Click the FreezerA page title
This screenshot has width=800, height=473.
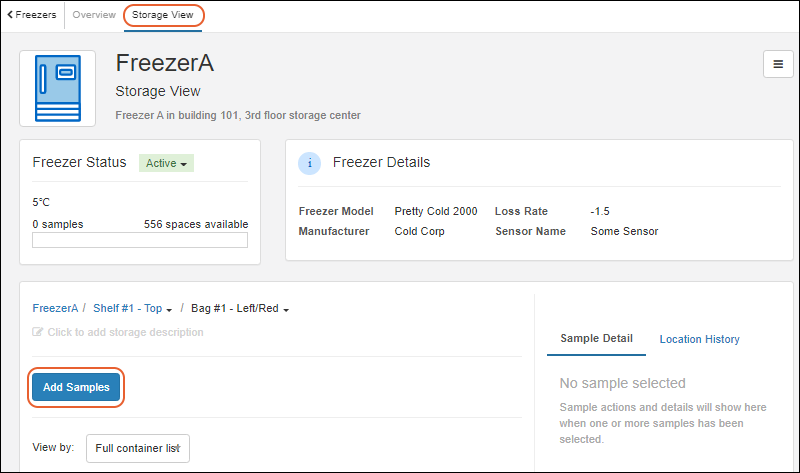click(x=165, y=62)
